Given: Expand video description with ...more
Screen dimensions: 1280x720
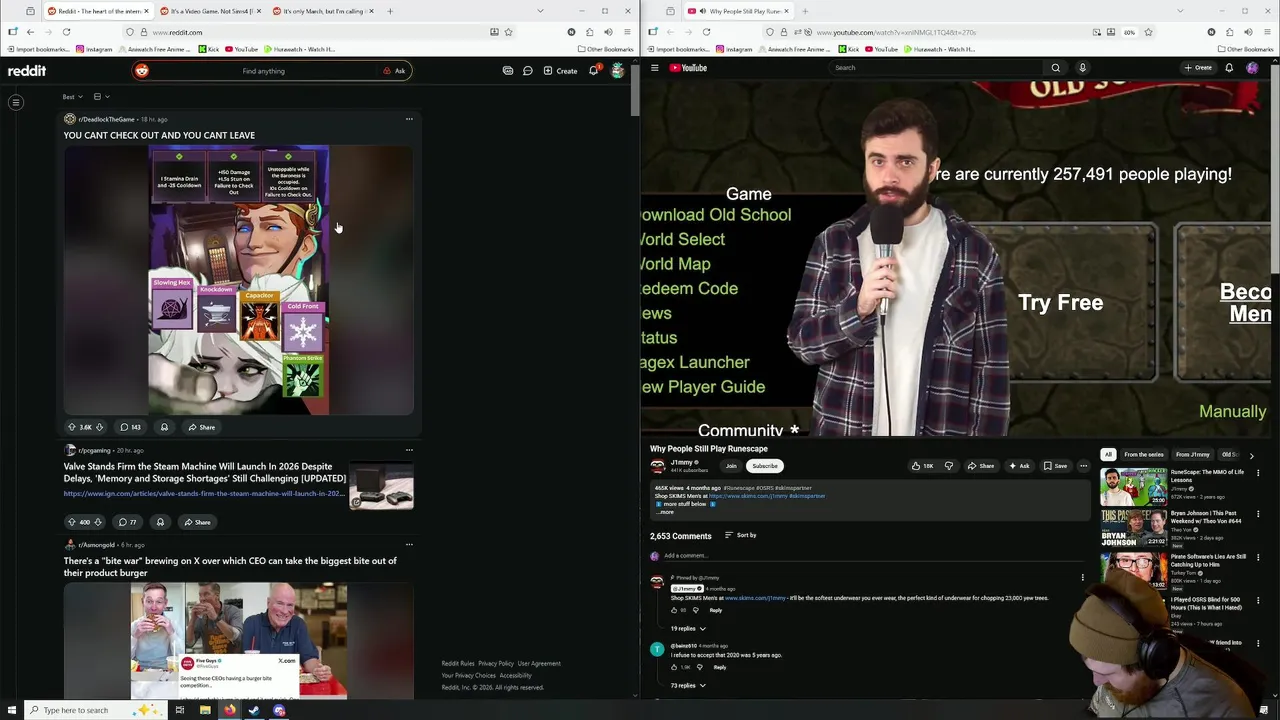Looking at the screenshot, I should pyautogui.click(x=666, y=512).
